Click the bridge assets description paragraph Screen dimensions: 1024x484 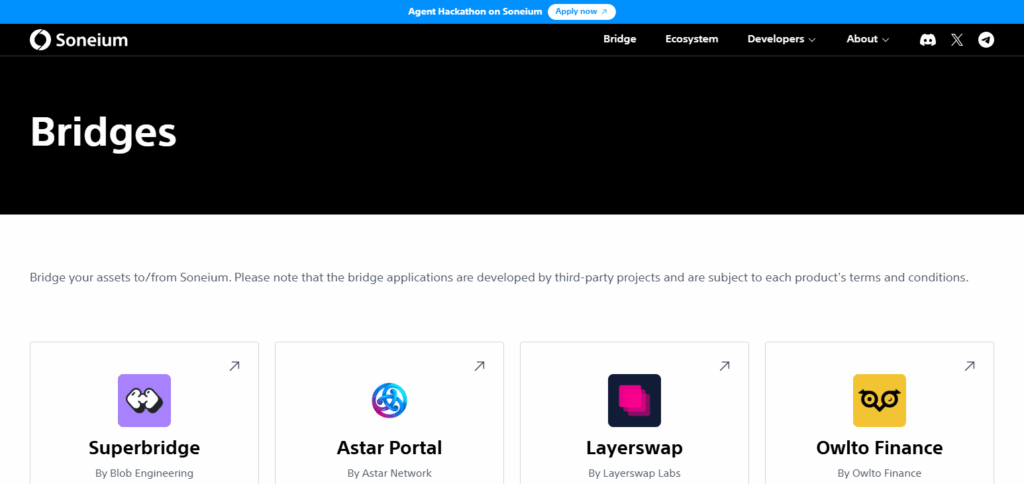499,278
